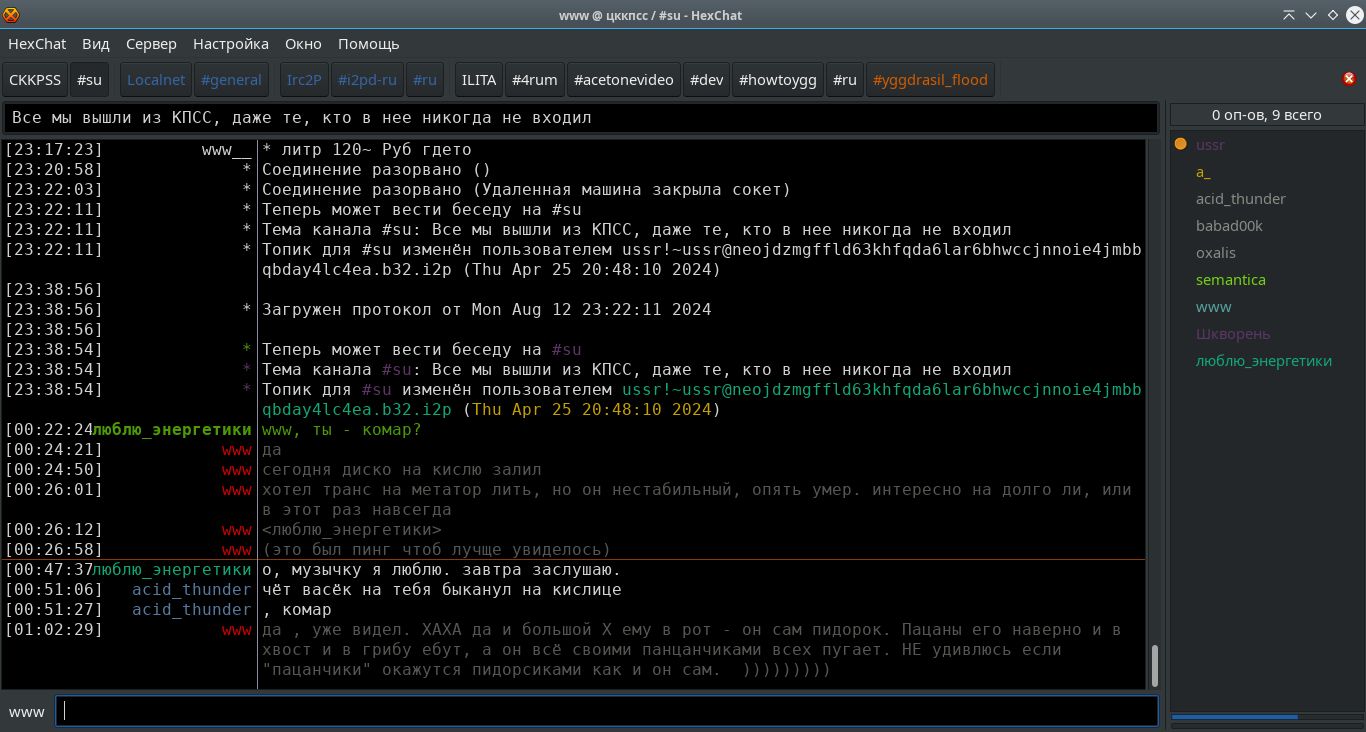Click the message input box

[x=607, y=711]
